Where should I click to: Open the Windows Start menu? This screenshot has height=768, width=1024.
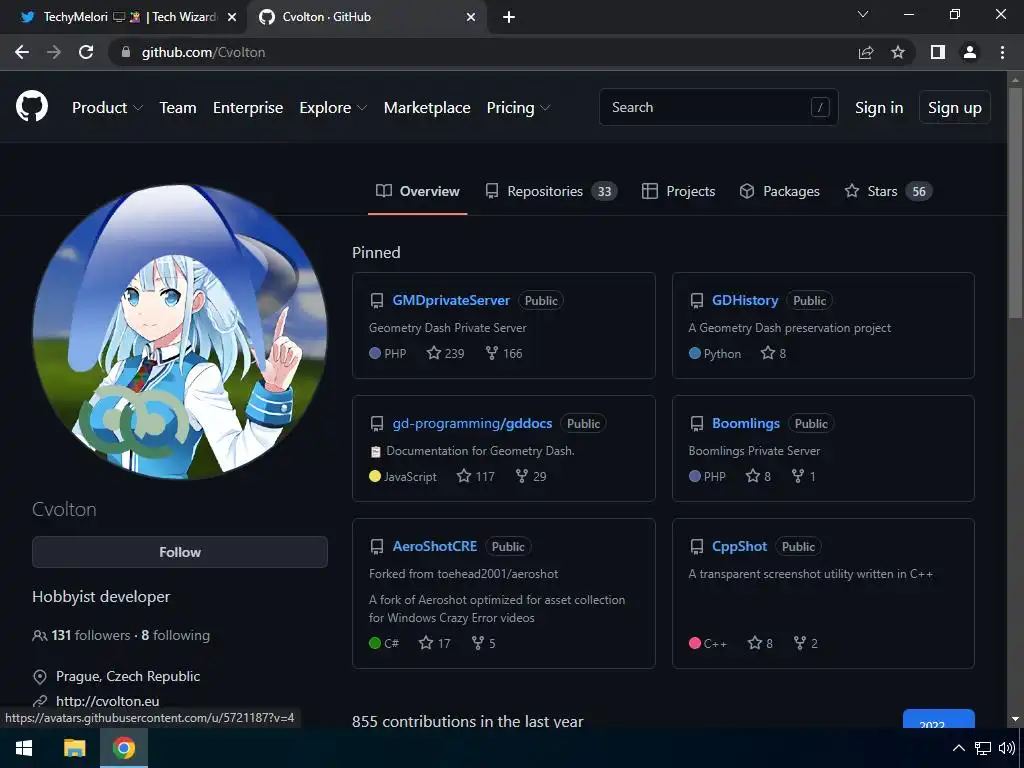click(x=24, y=748)
